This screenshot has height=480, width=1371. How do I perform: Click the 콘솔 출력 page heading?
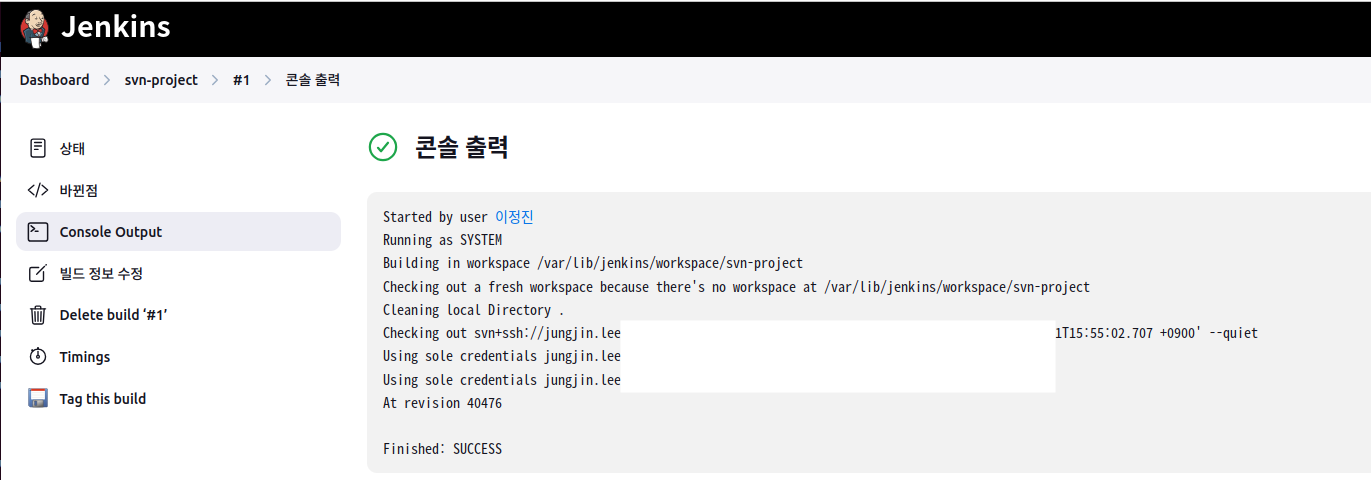pos(461,147)
